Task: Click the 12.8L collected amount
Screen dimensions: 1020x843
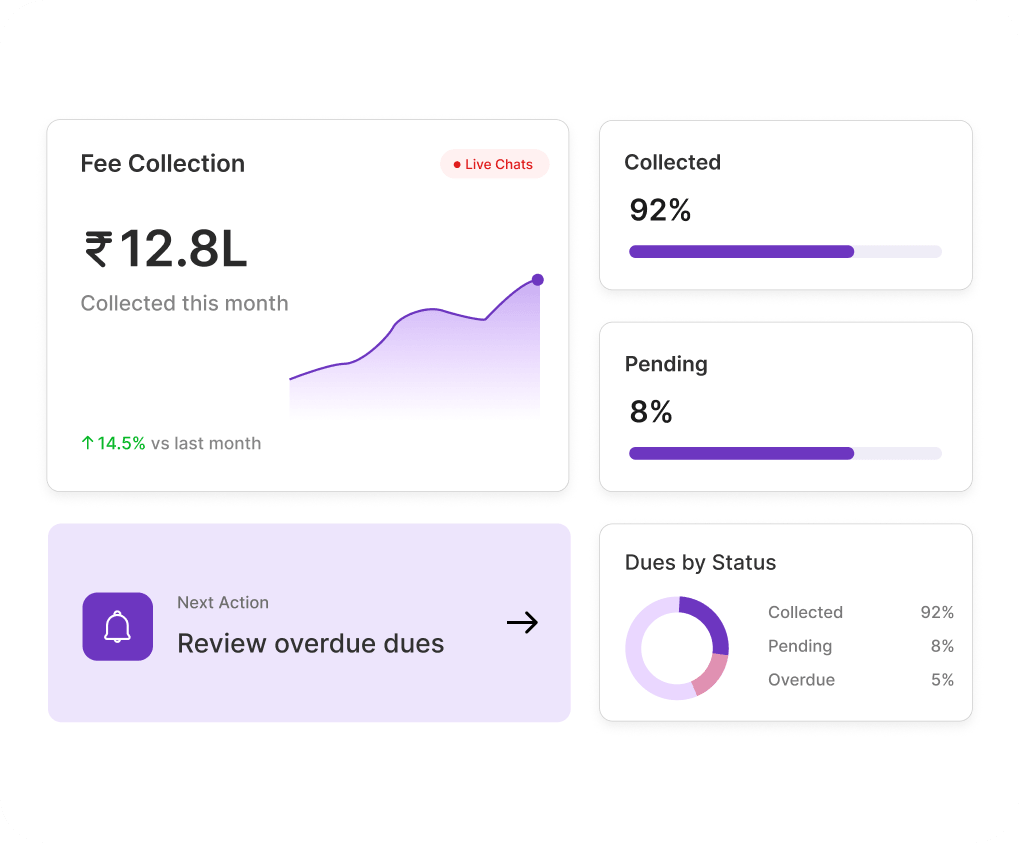Action: coord(183,249)
